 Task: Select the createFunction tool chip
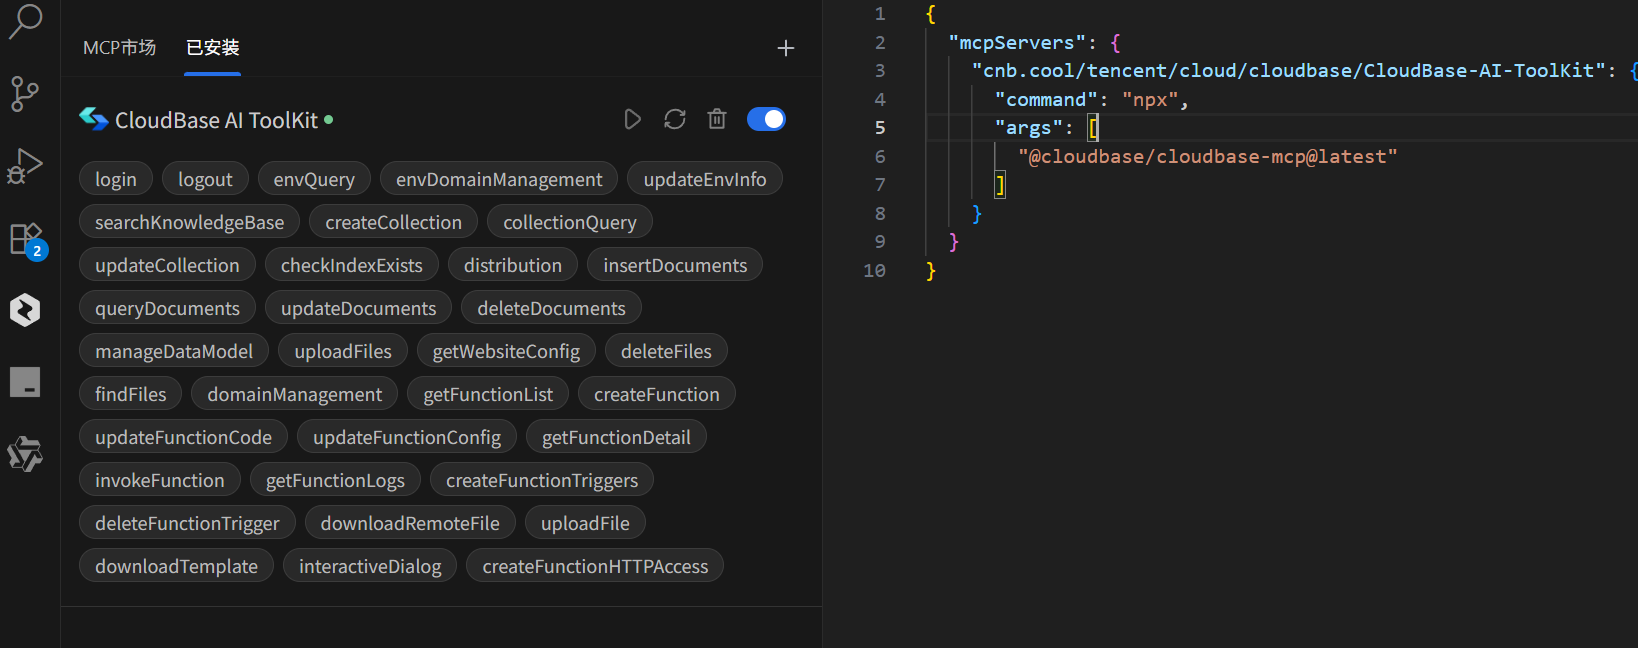[657, 394]
